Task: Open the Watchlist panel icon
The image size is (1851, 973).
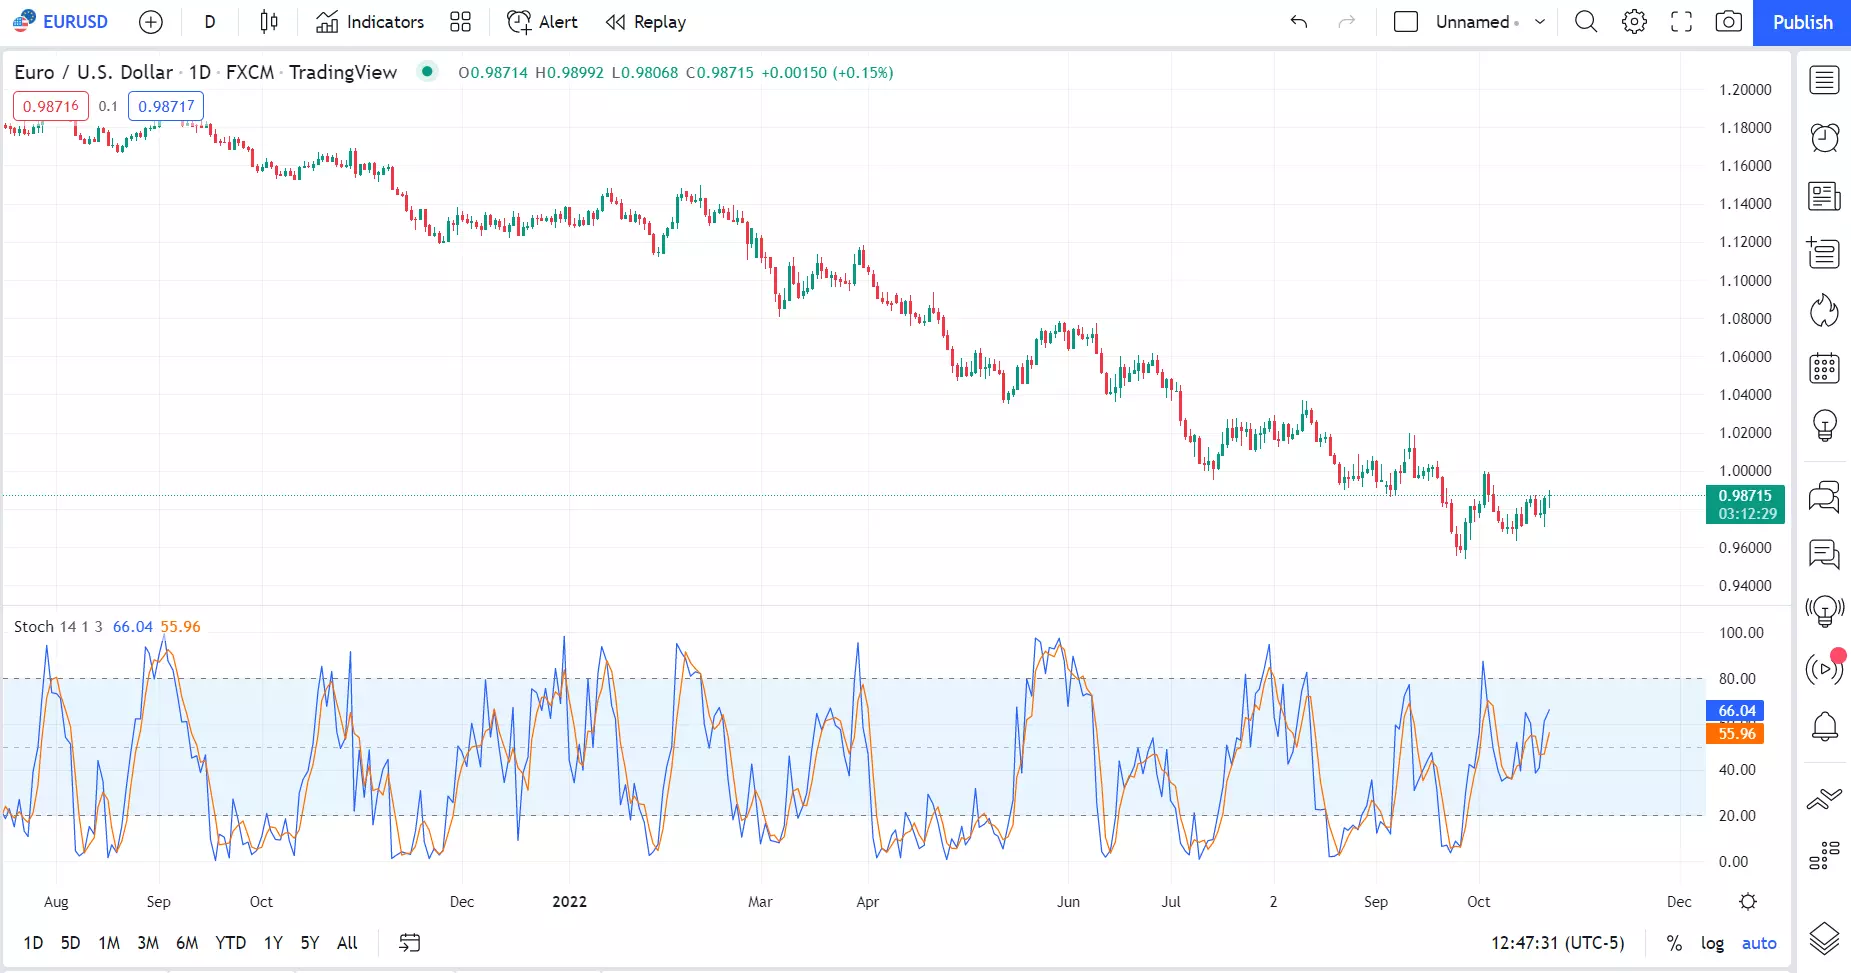Action: [x=1824, y=80]
